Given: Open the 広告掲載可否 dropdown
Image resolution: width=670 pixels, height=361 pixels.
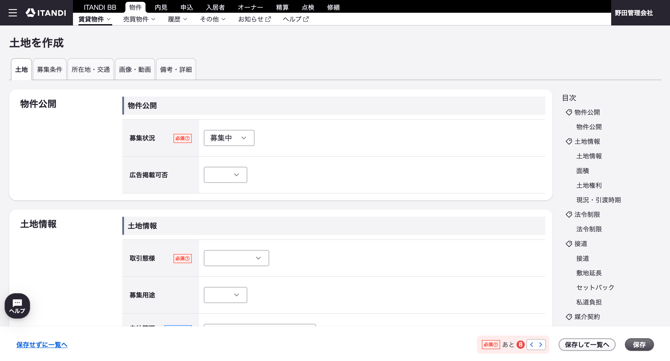Looking at the screenshot, I should [x=225, y=175].
